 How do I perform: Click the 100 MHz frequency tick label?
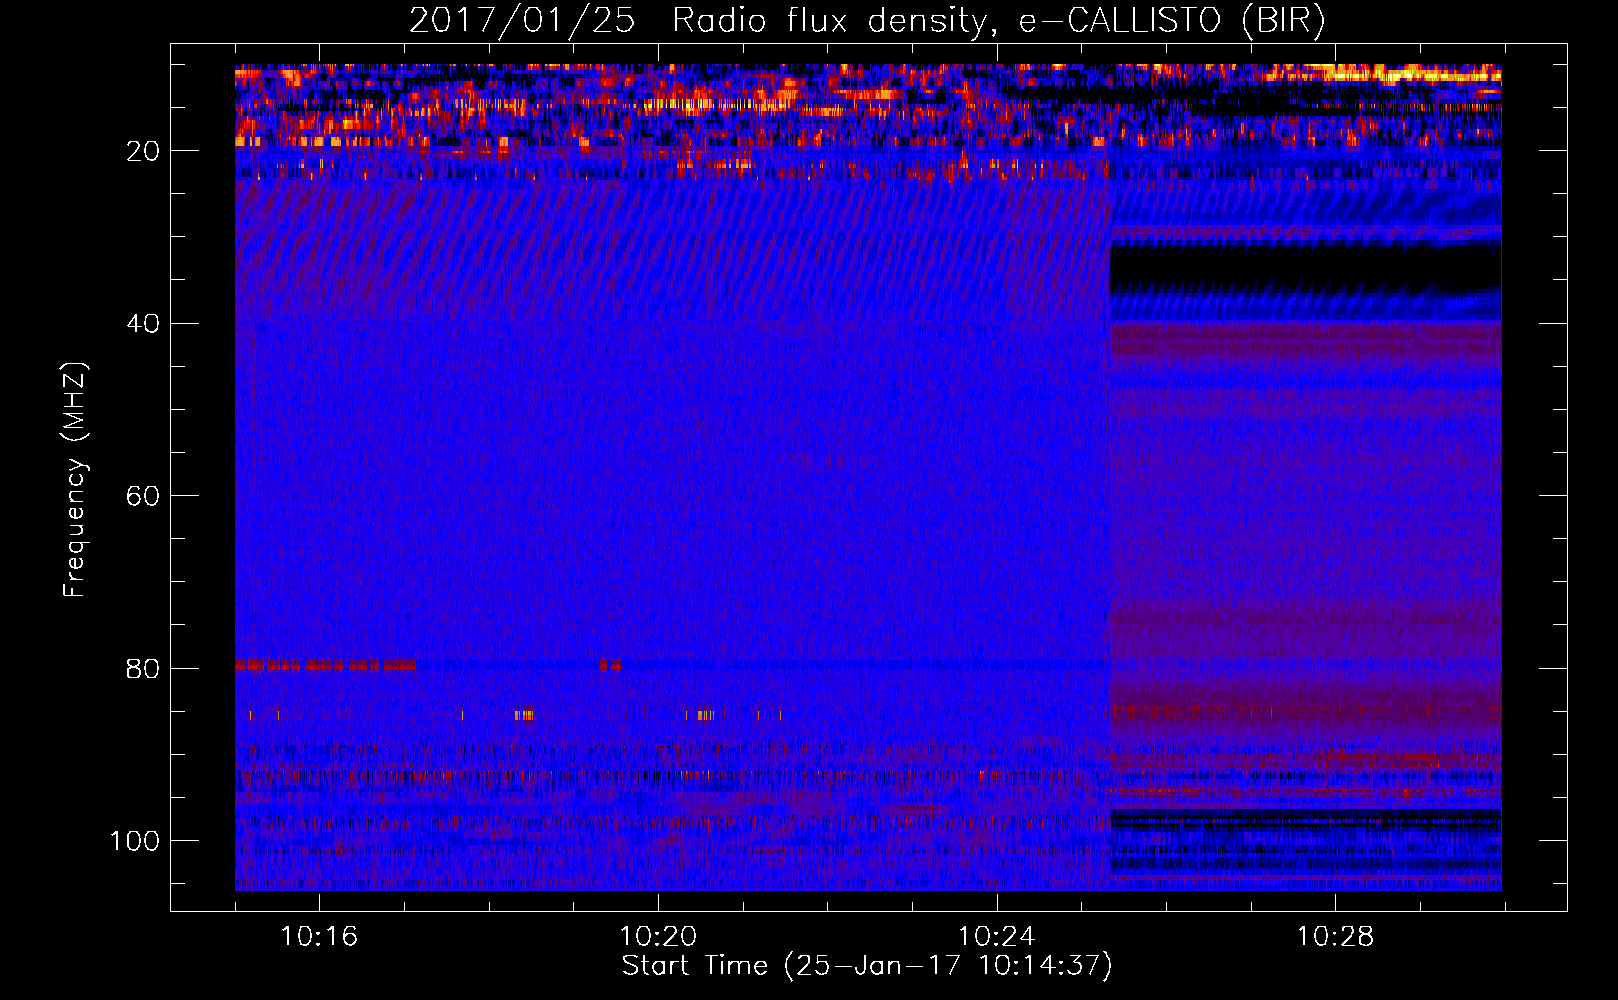(135, 841)
